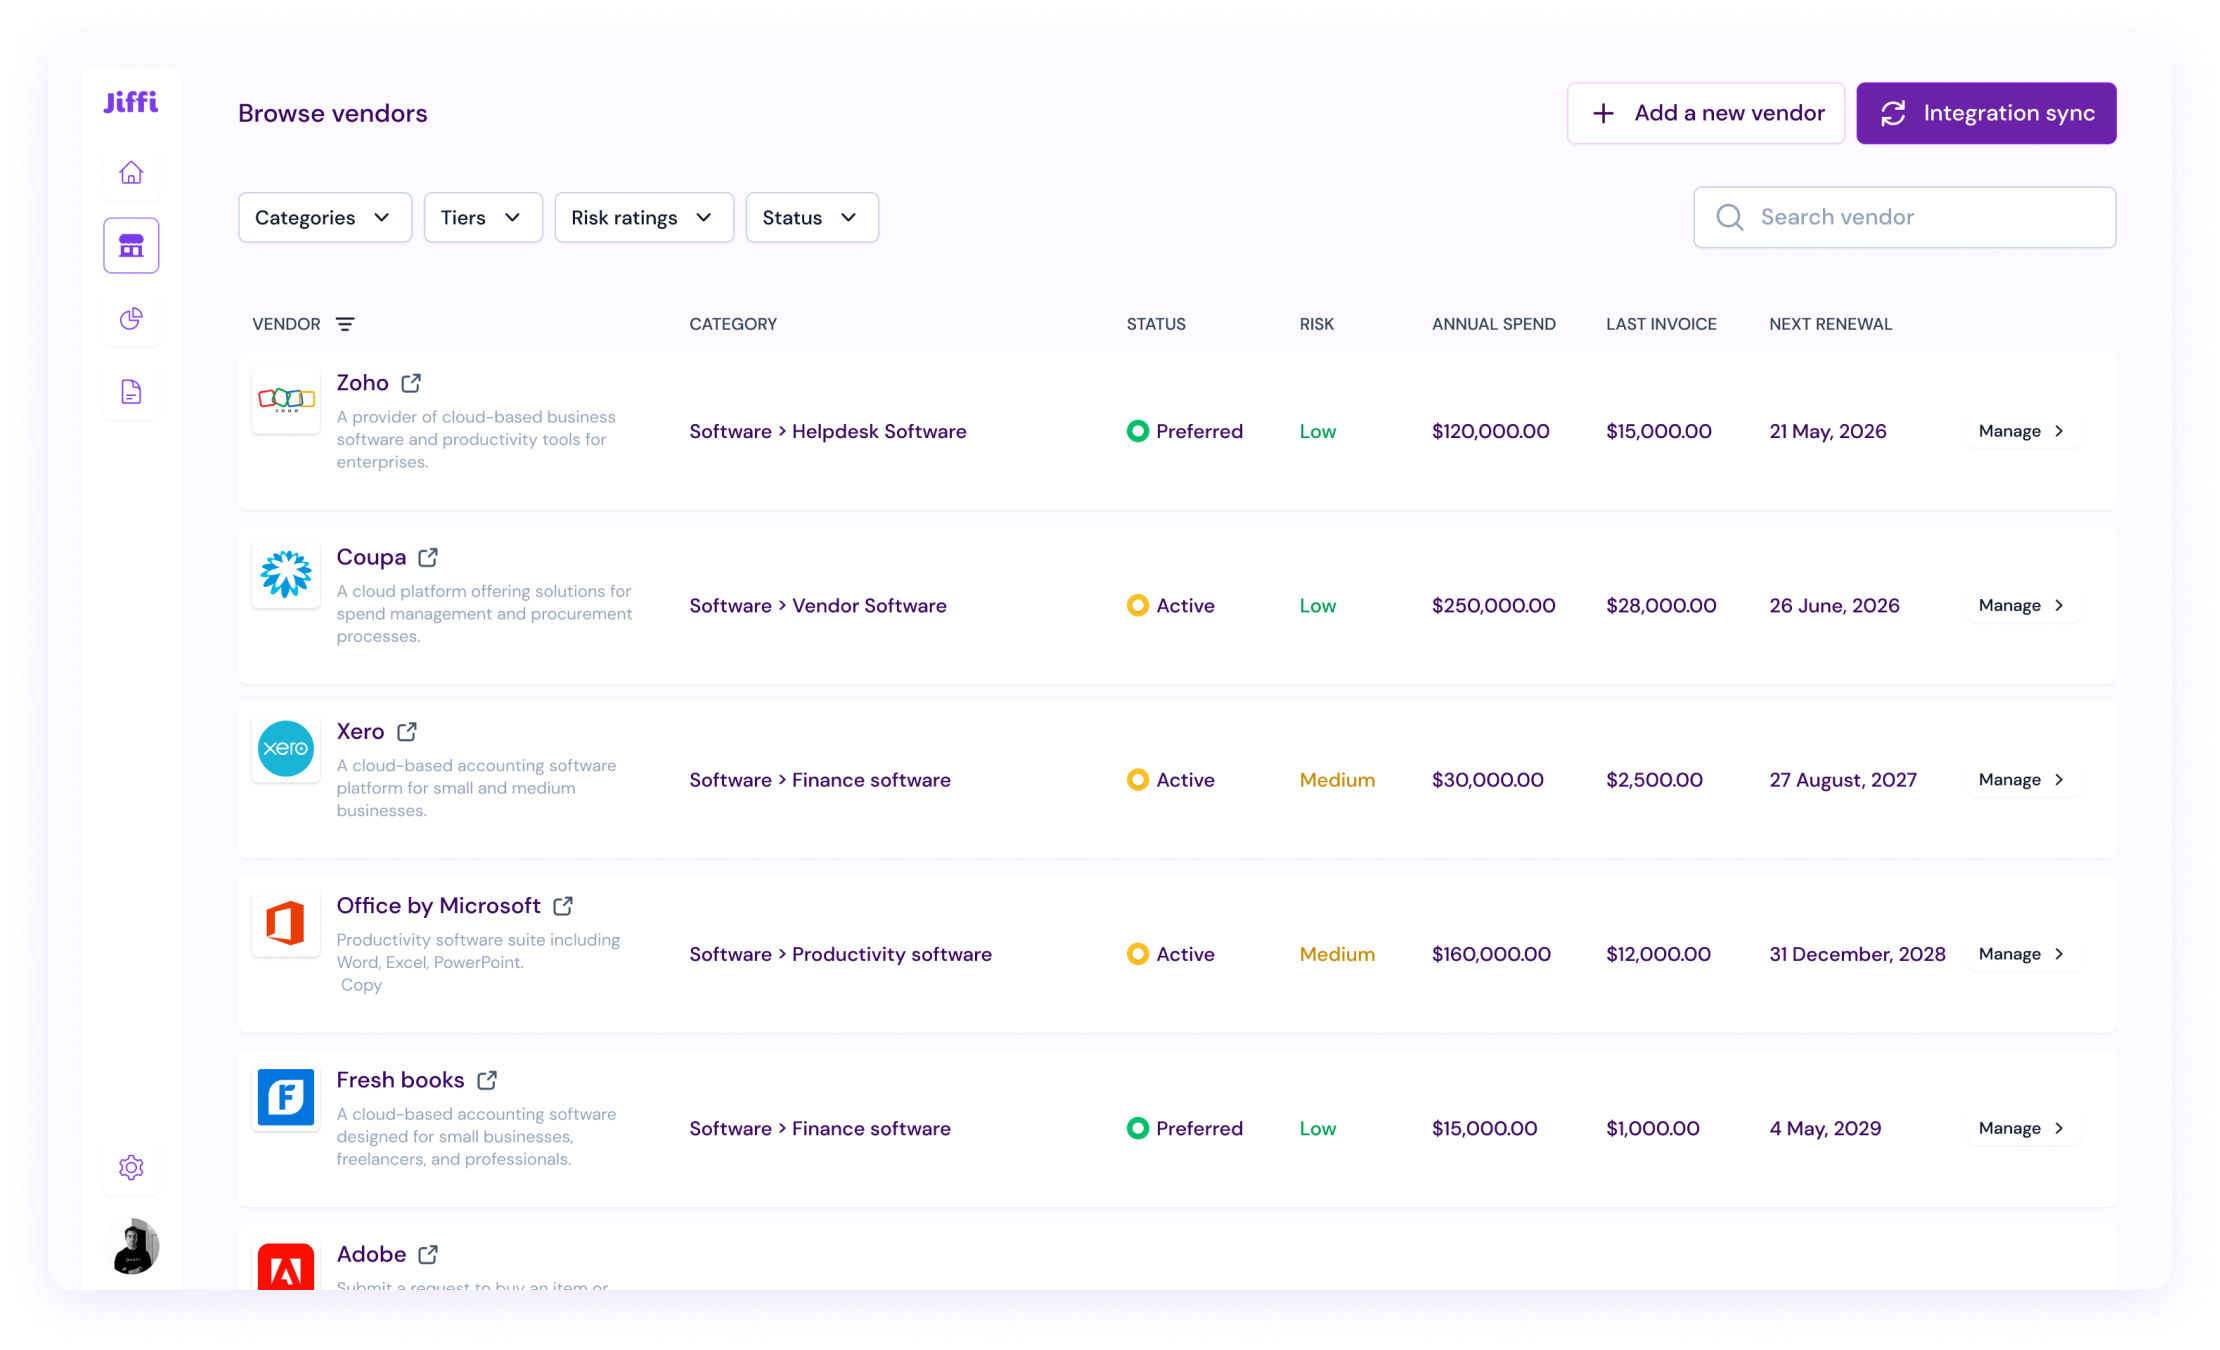
Task: Expand the Tiers dropdown
Action: (x=483, y=218)
